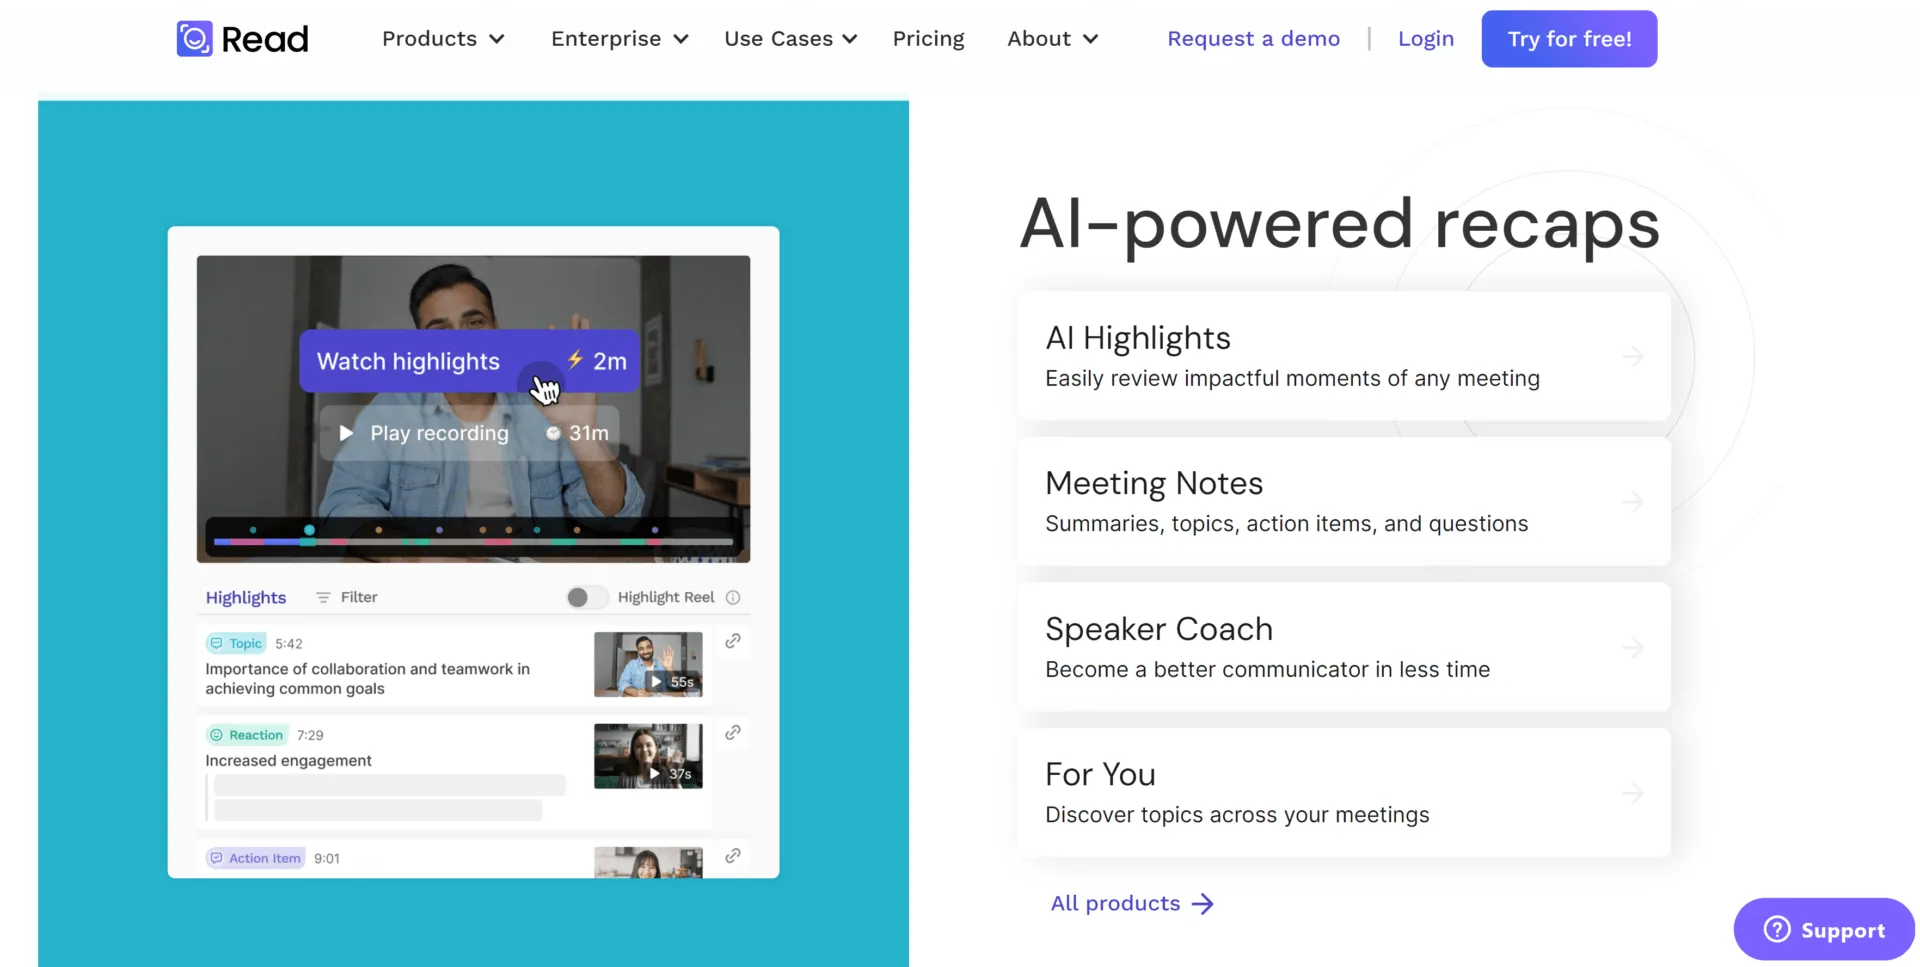Toggle the Highlight Reel switch

coord(587,597)
